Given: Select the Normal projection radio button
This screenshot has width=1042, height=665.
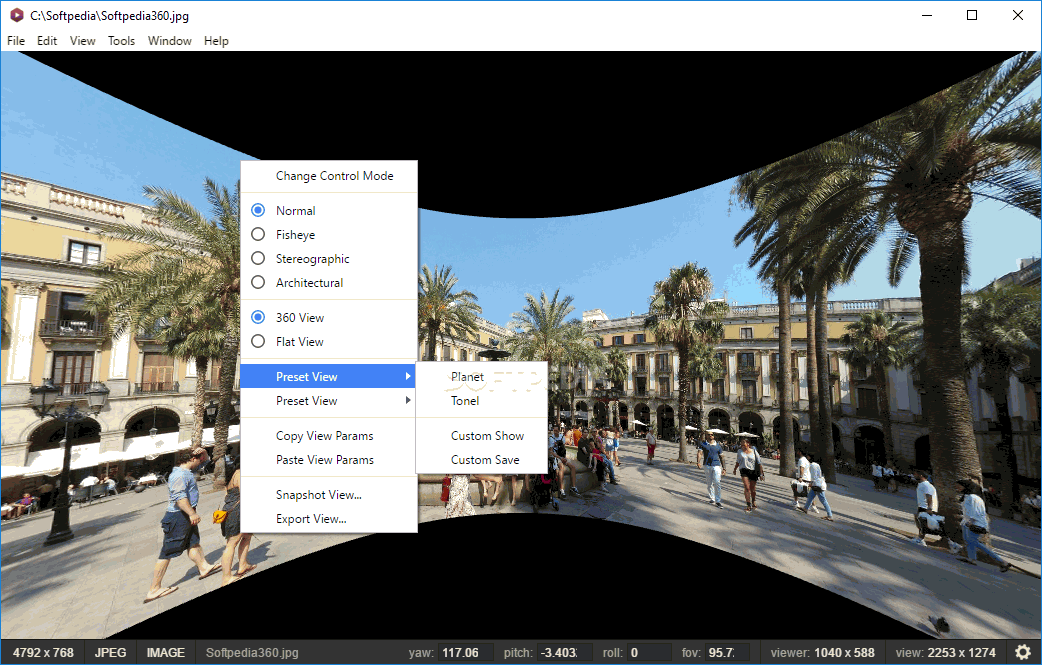Looking at the screenshot, I should tap(258, 211).
